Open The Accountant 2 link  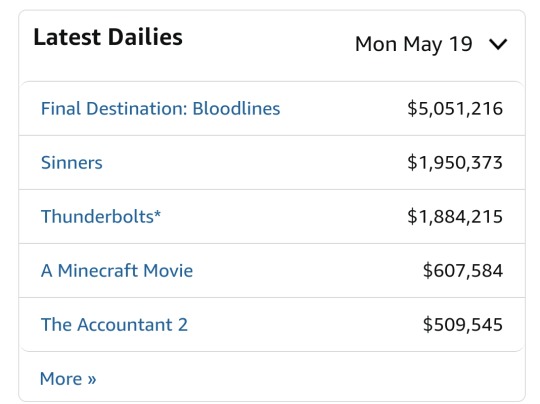pyautogui.click(x=114, y=325)
